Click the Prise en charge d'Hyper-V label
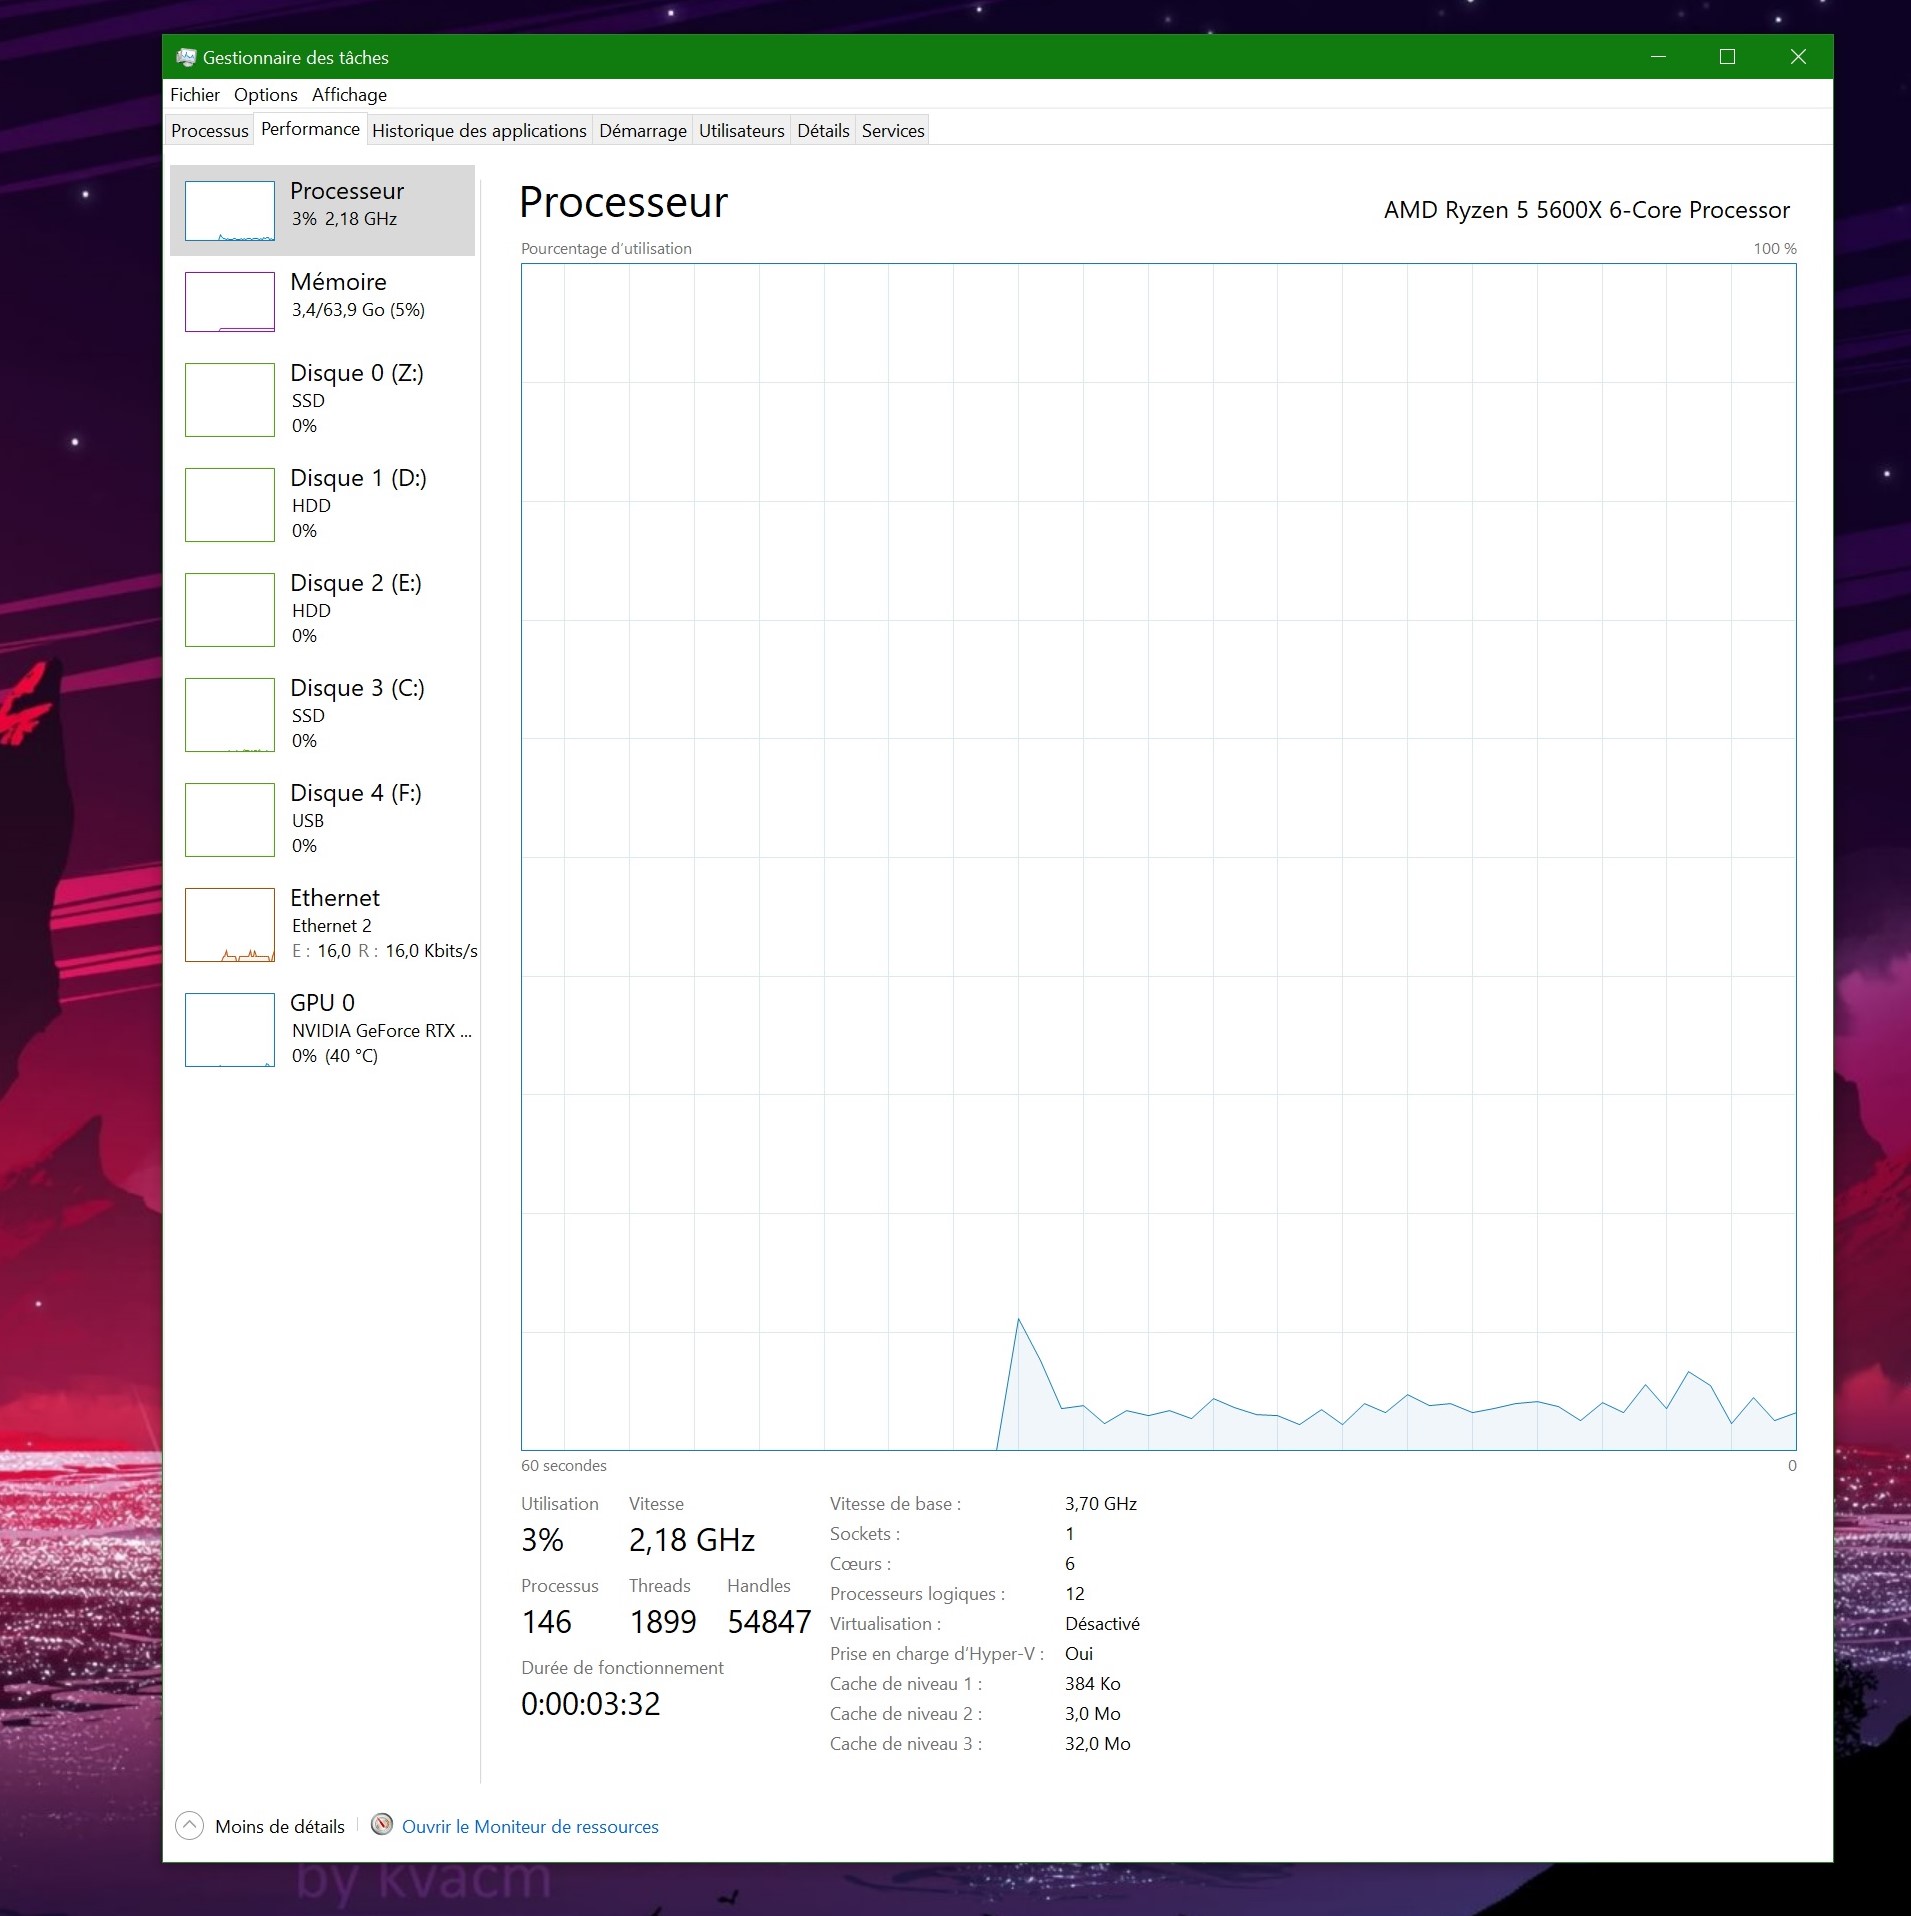 click(x=937, y=1653)
